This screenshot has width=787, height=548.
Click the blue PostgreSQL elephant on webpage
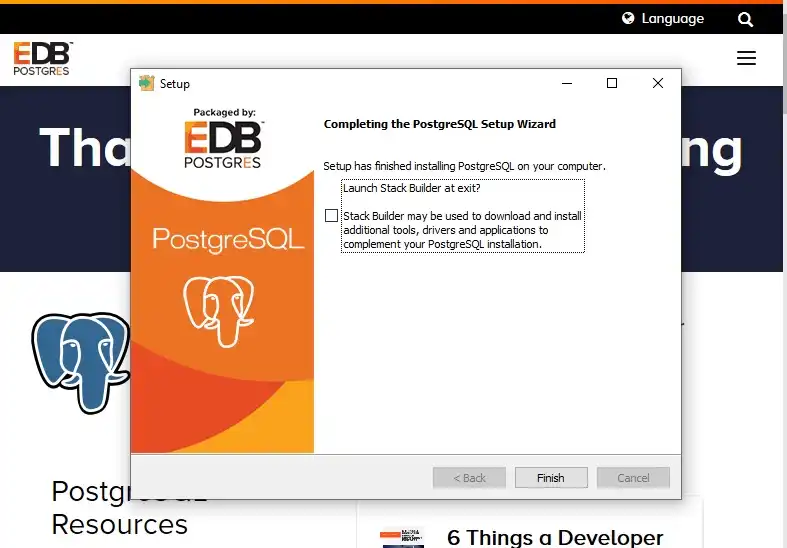pos(80,360)
